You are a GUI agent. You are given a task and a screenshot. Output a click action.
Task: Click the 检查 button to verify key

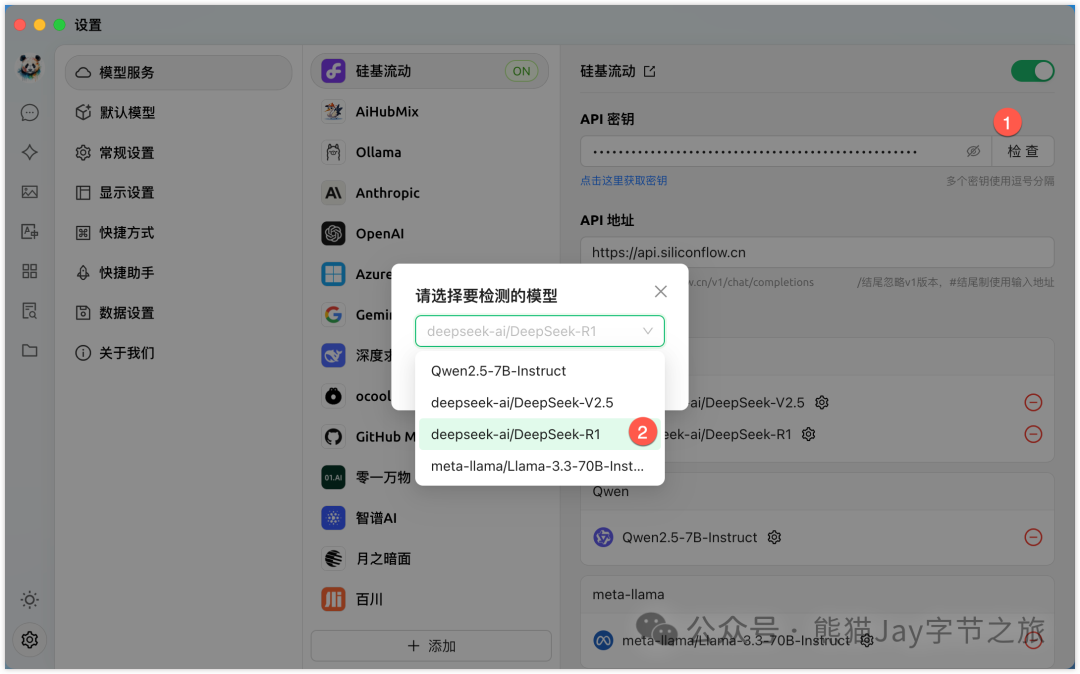pos(1022,151)
